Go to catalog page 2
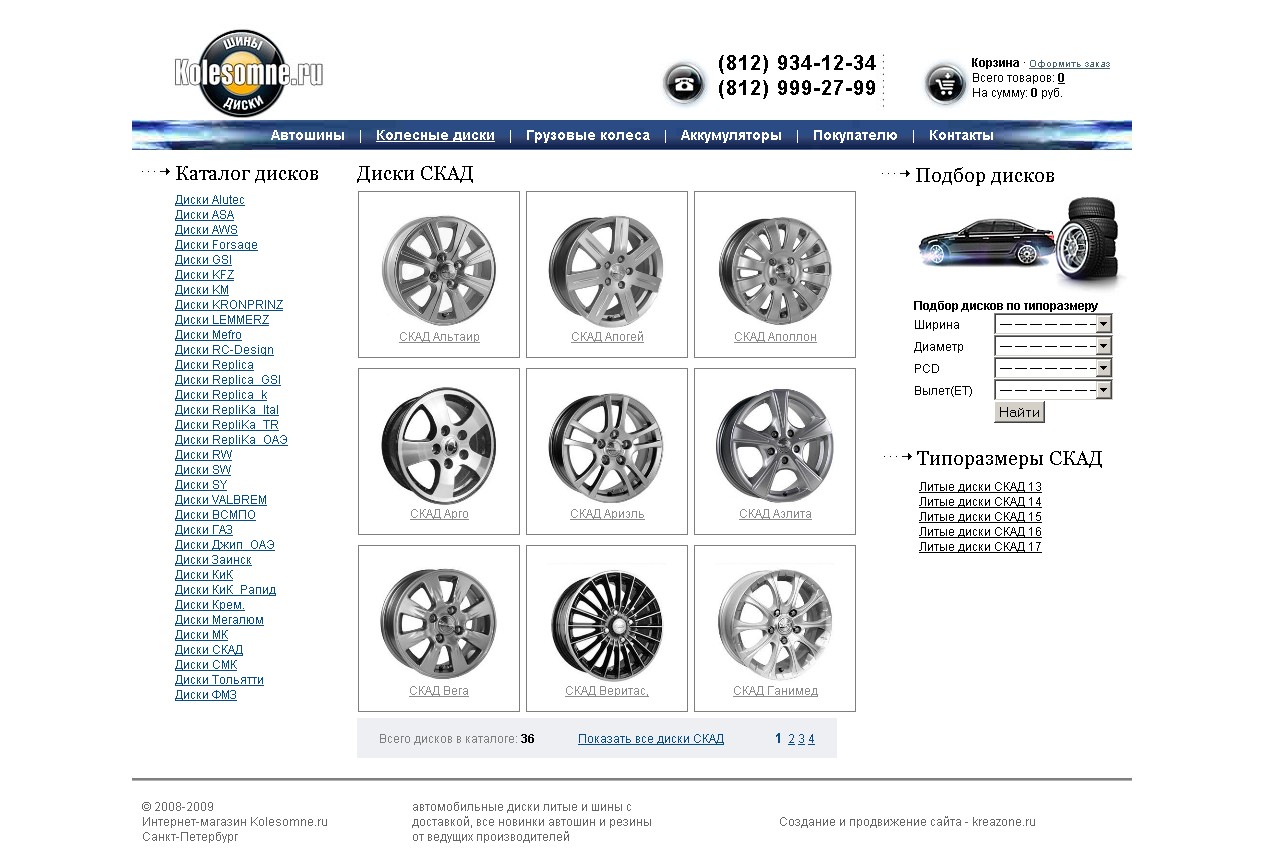This screenshot has height=864, width=1262. [791, 739]
